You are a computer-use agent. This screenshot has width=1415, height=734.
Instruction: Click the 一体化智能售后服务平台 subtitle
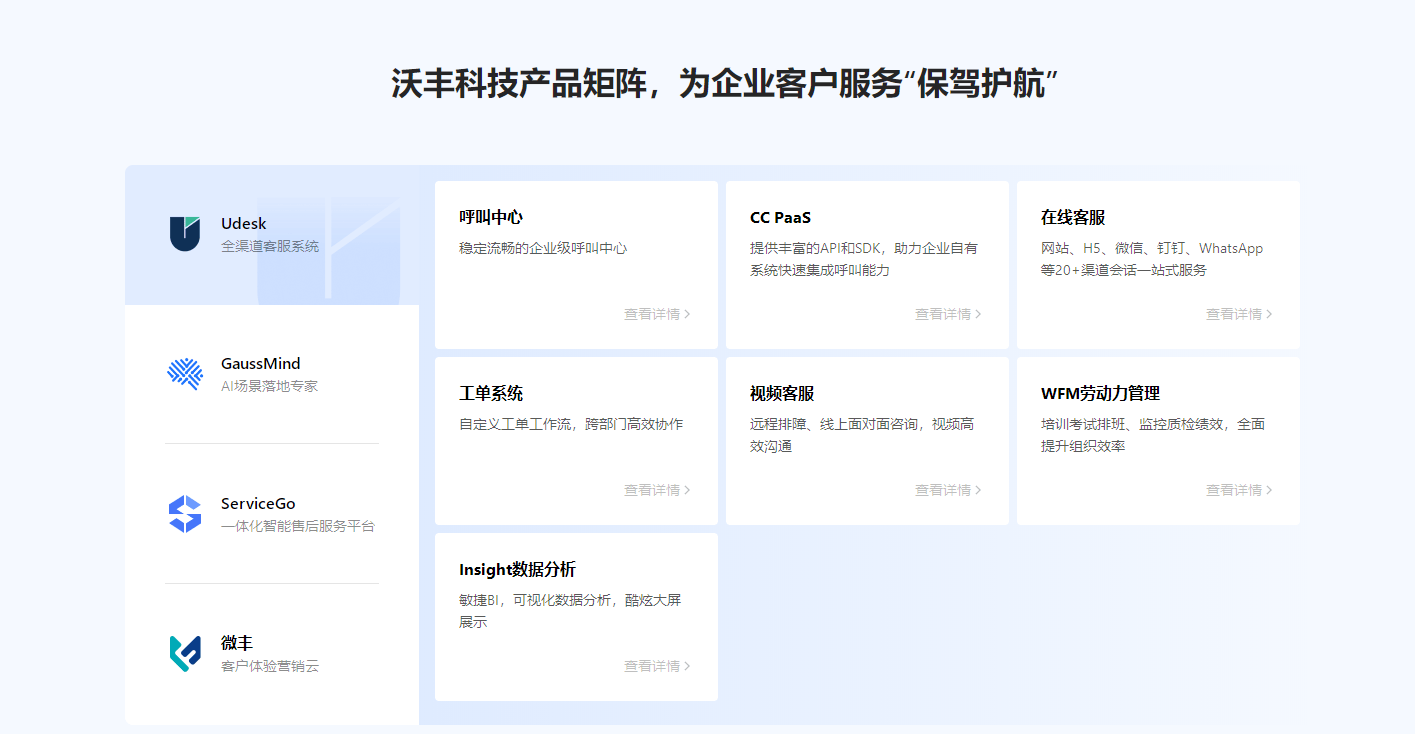[298, 526]
